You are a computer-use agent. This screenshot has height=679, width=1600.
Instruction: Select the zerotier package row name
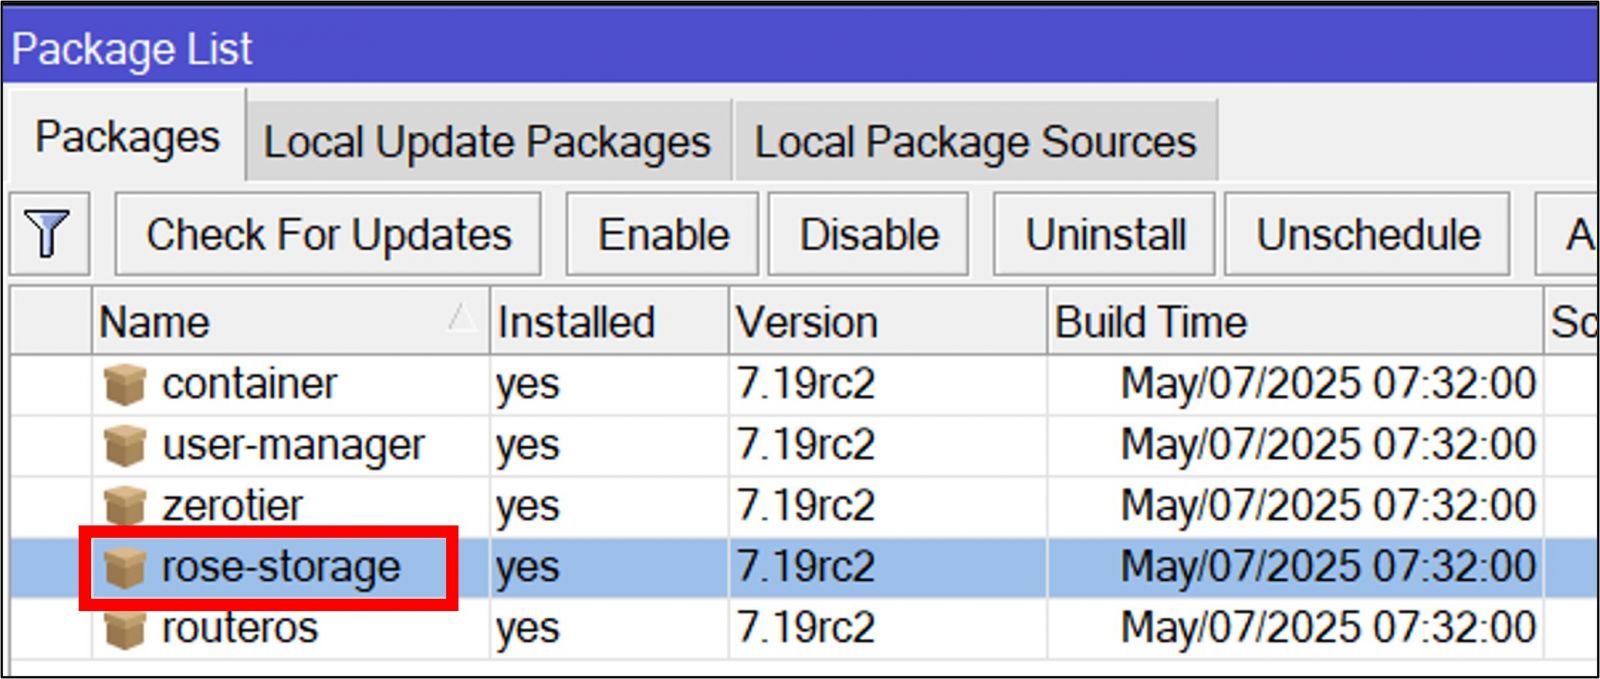tap(232, 506)
